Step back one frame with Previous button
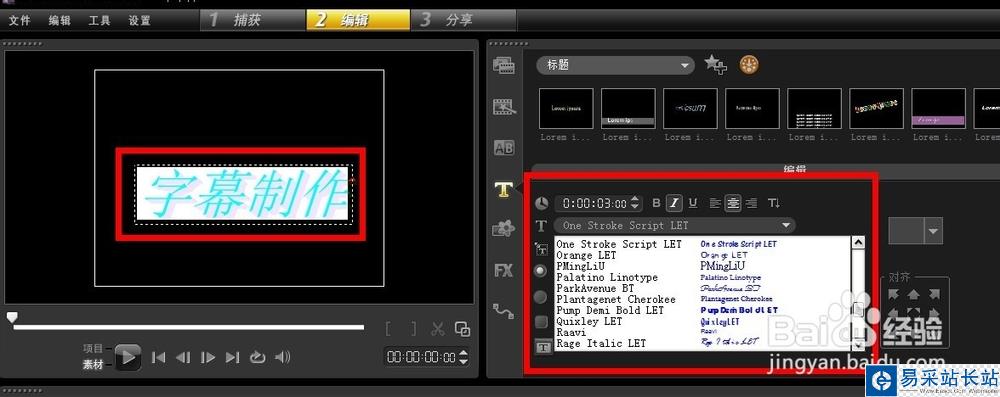The image size is (1000, 397). (183, 357)
